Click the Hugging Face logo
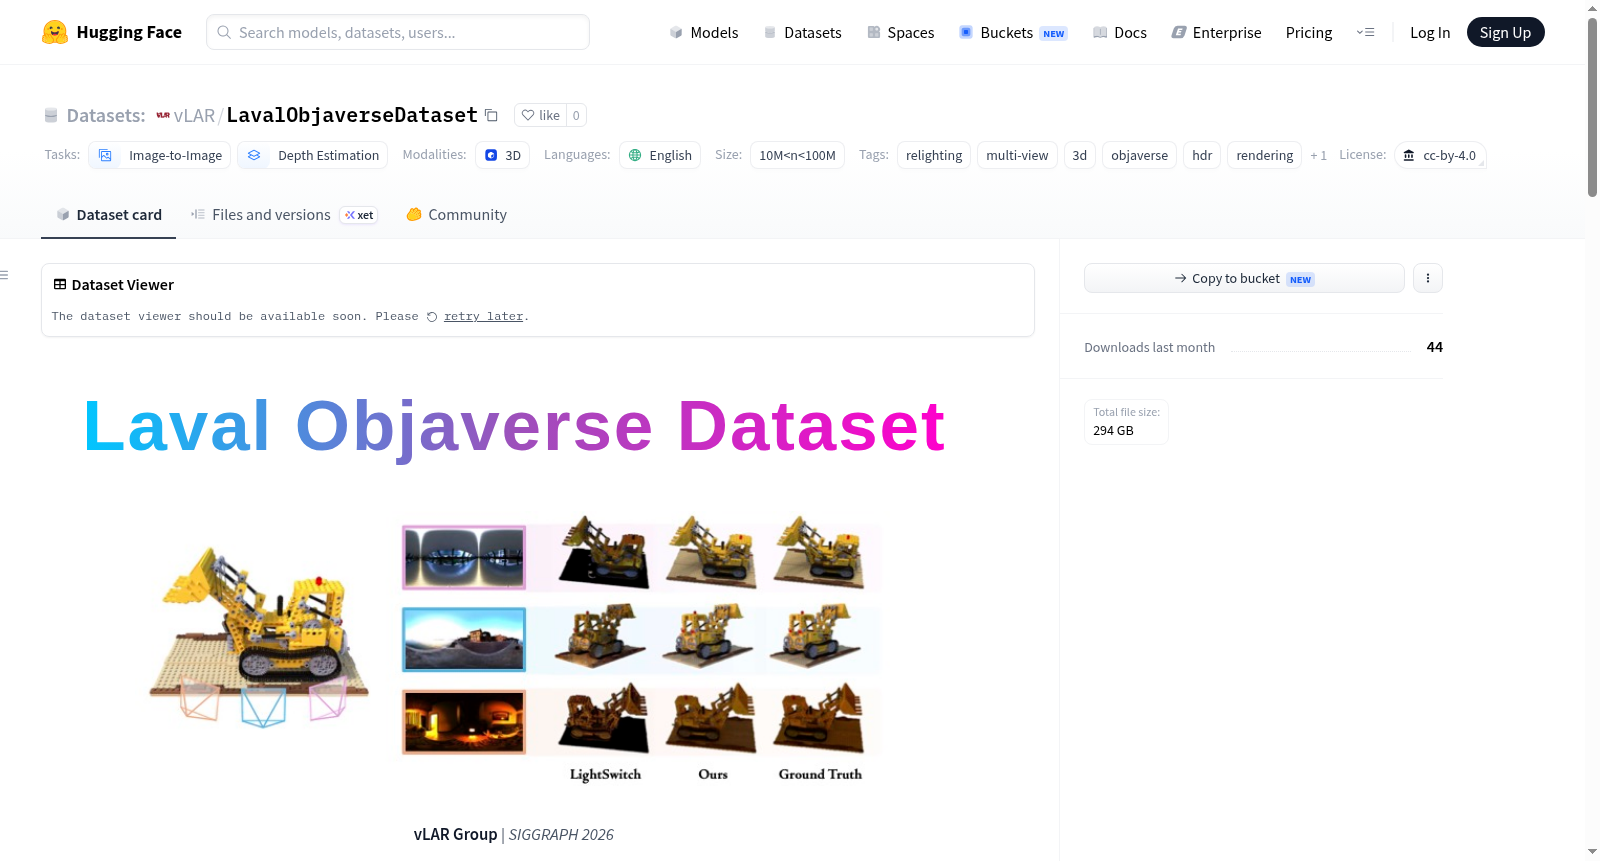 click(111, 32)
